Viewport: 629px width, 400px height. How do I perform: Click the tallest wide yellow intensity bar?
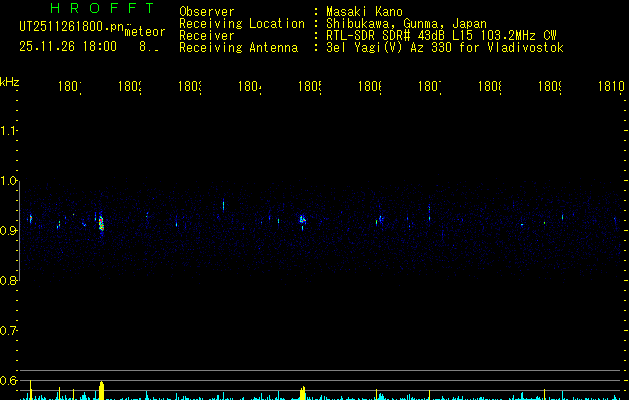click(101, 391)
